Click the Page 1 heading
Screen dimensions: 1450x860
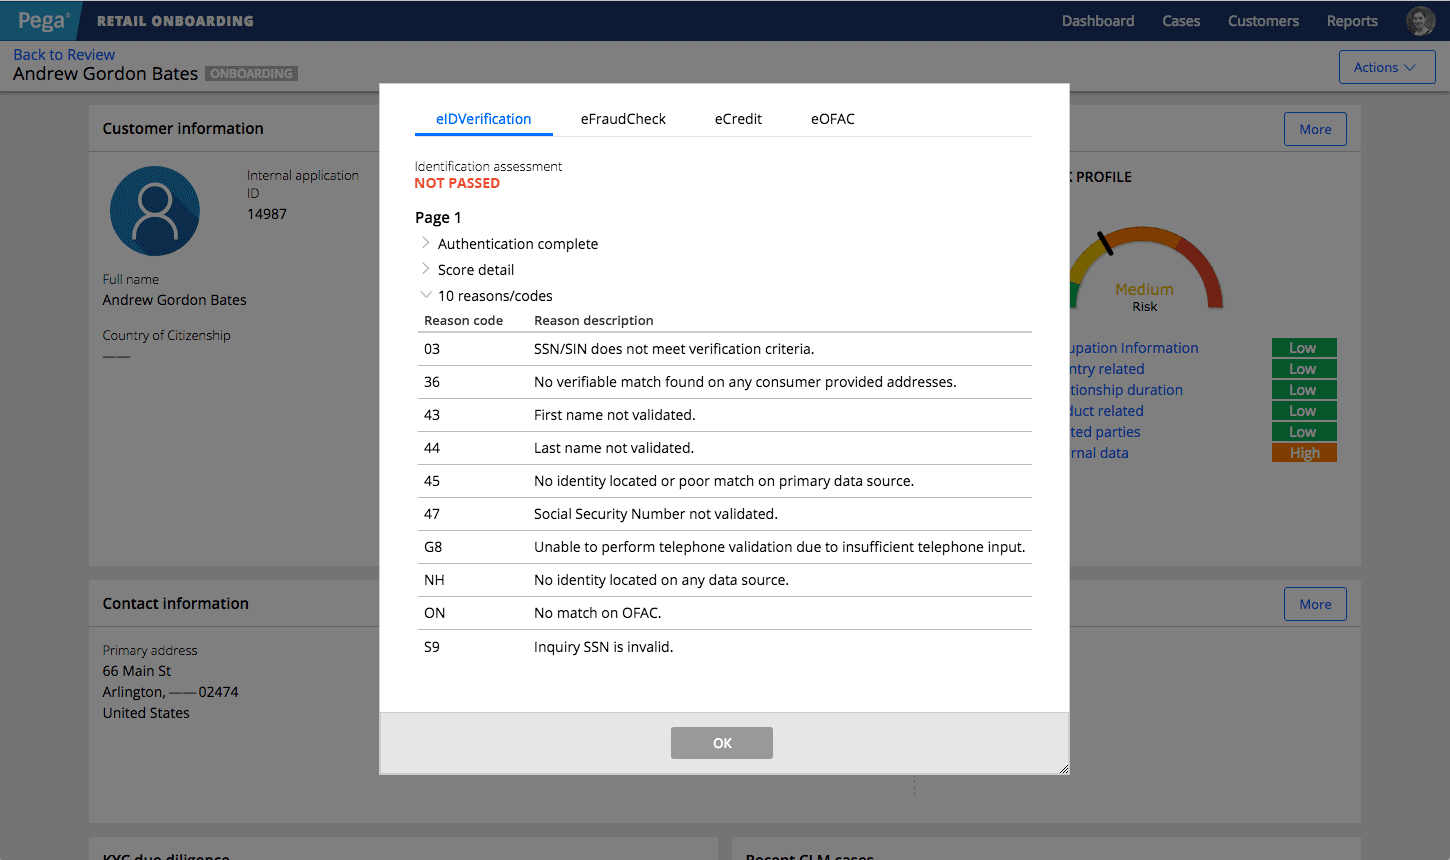coord(438,217)
